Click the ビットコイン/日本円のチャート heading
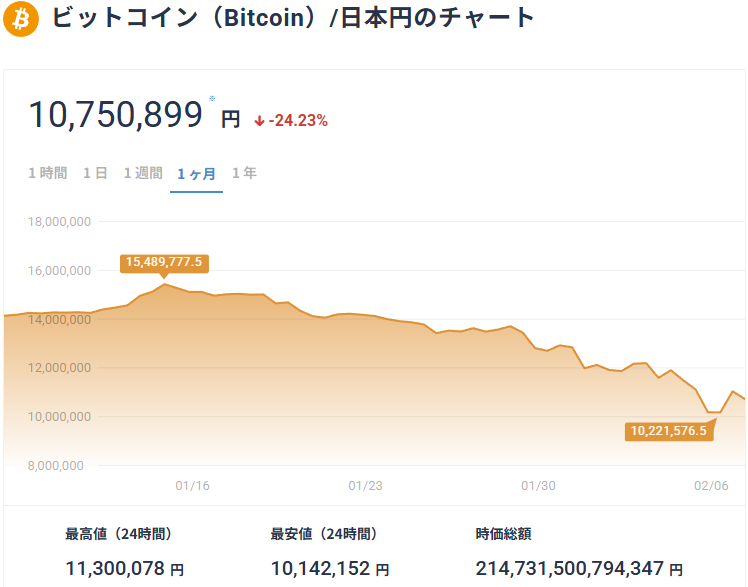 (x=292, y=18)
